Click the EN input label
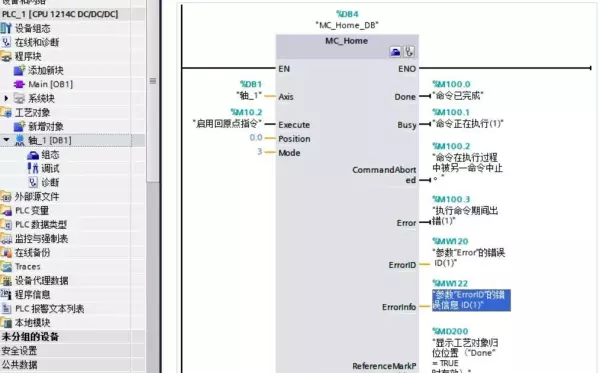The width and height of the screenshot is (600, 373). tap(284, 69)
